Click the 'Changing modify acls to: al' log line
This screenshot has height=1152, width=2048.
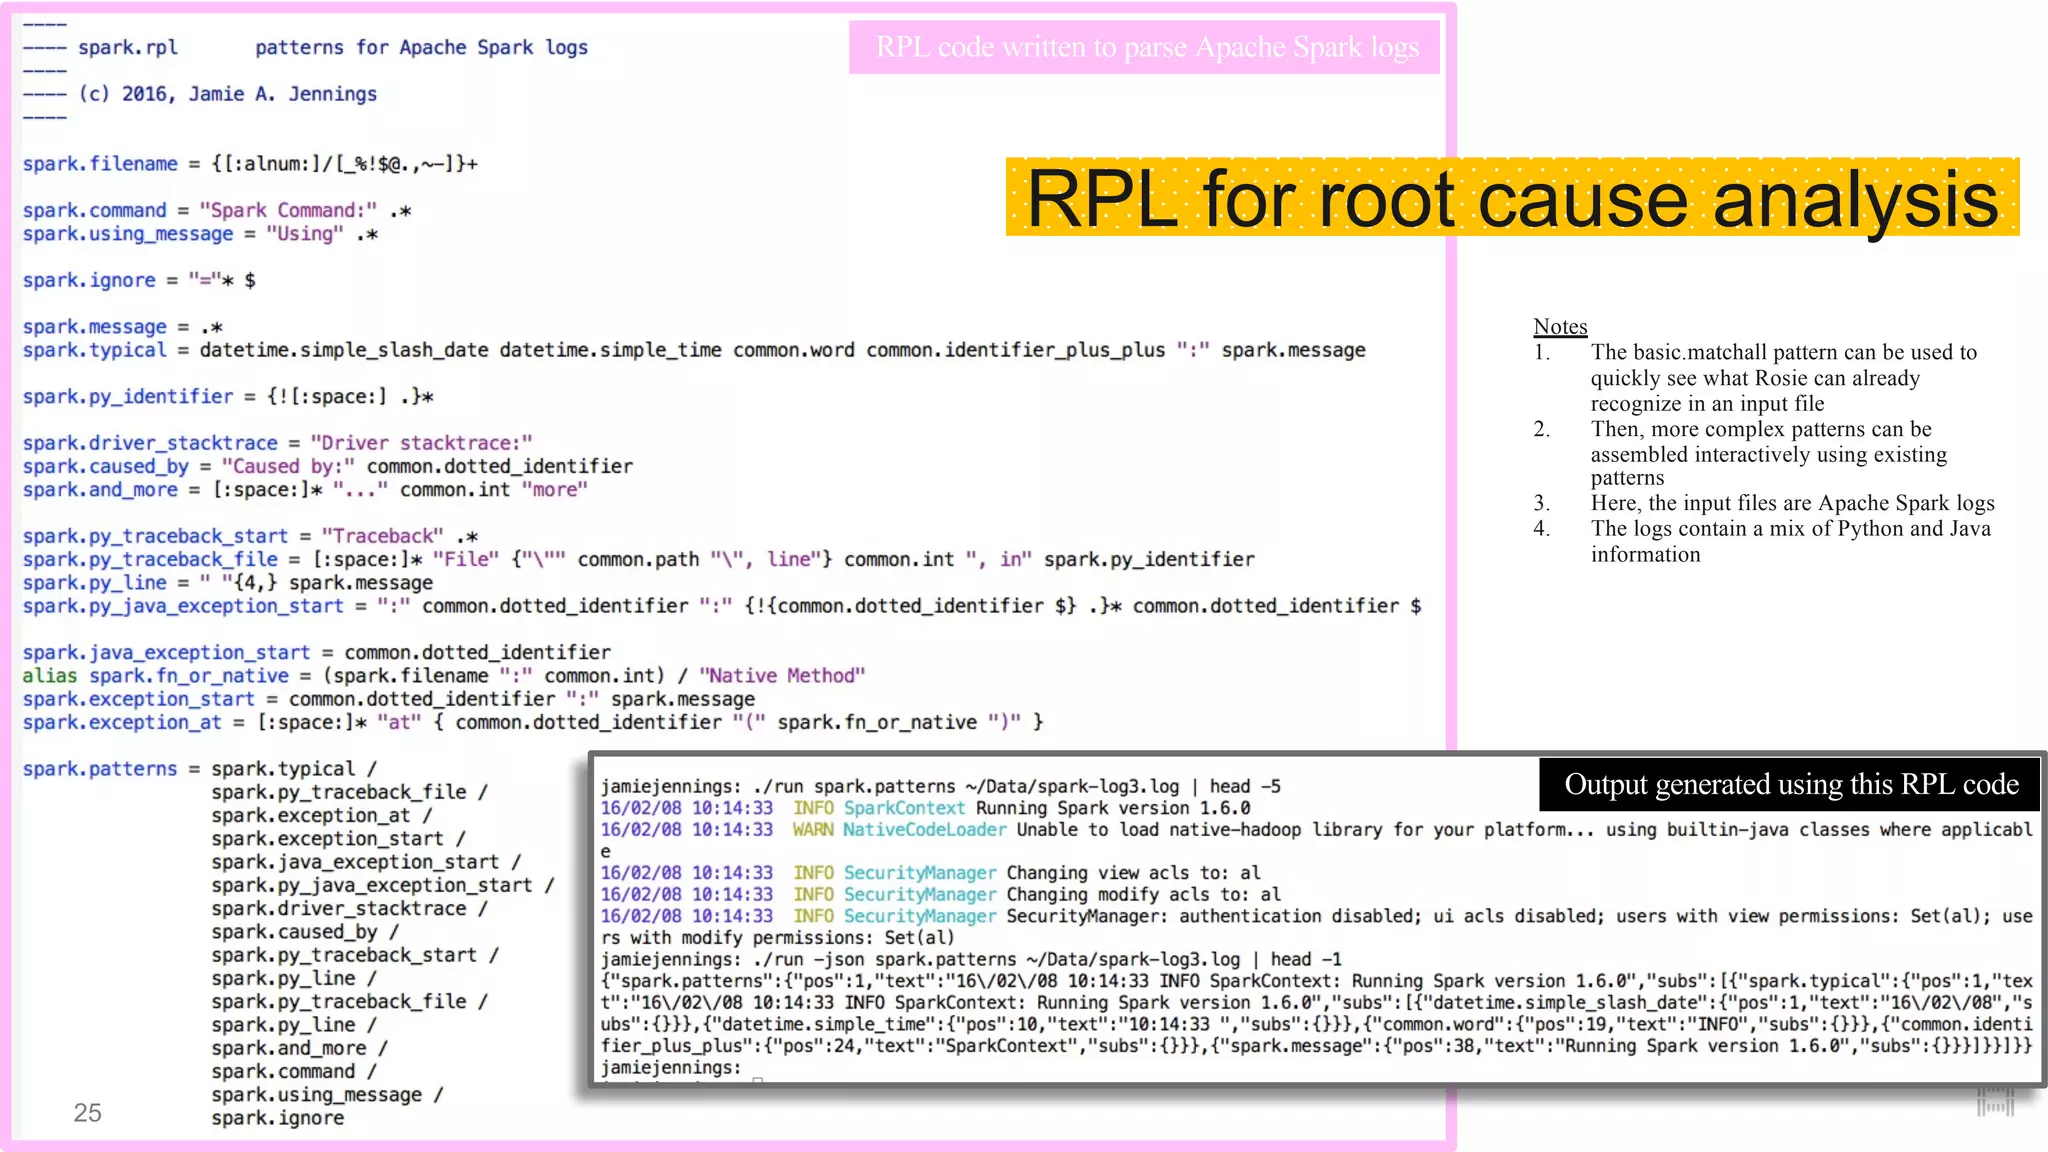940,894
